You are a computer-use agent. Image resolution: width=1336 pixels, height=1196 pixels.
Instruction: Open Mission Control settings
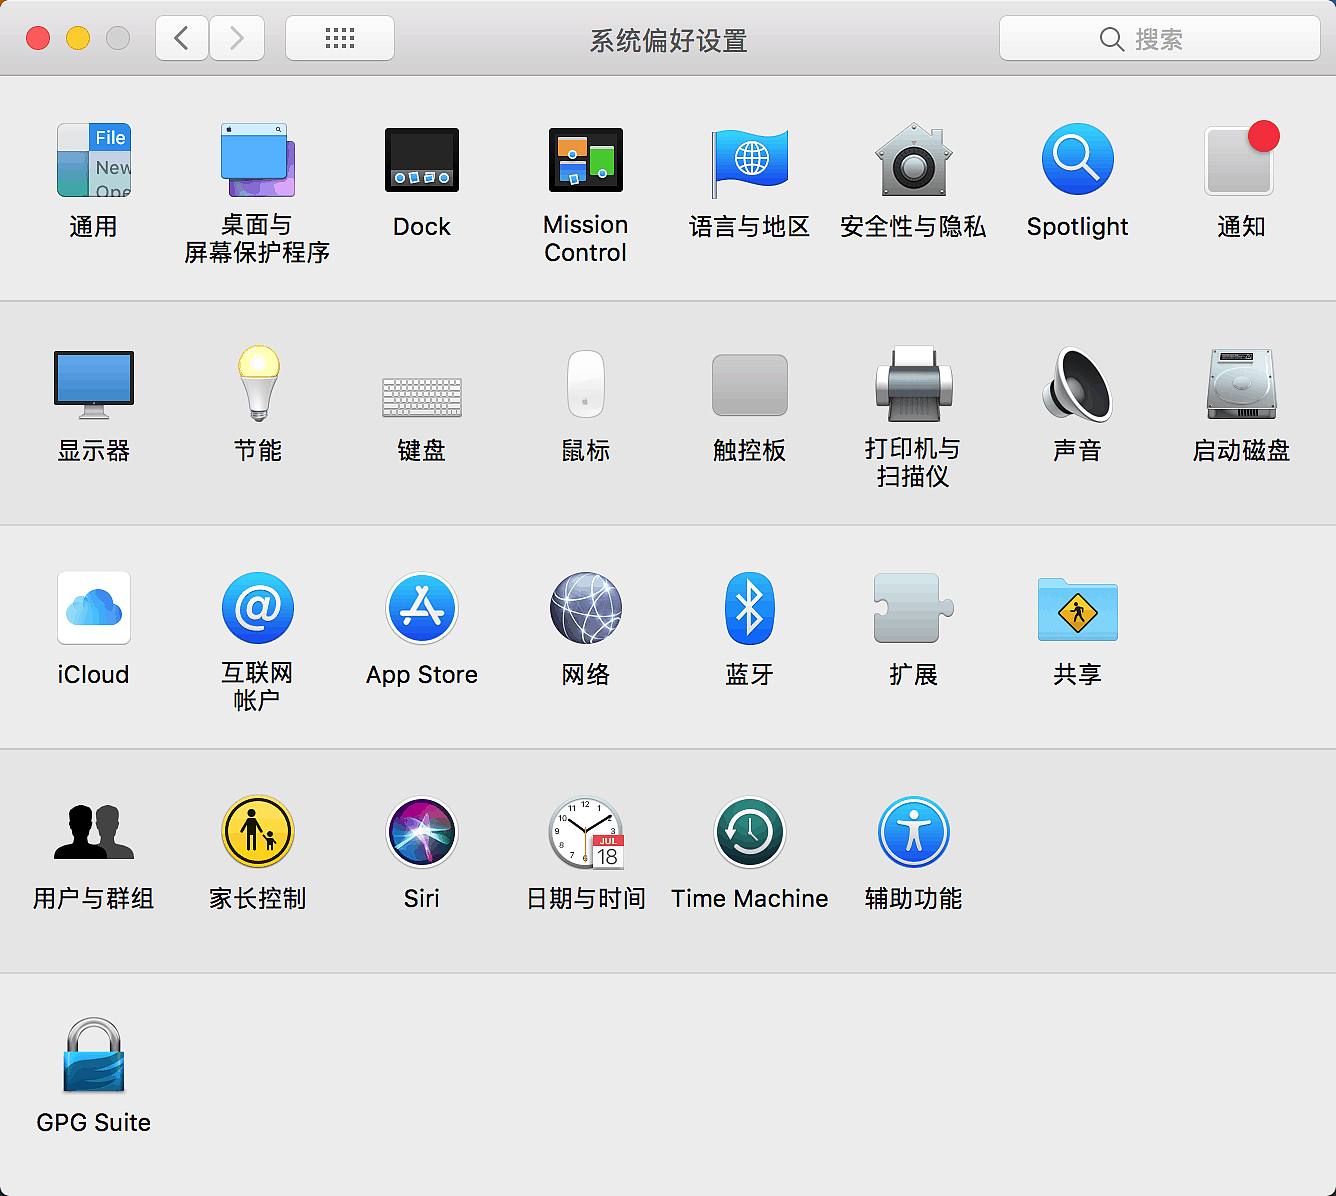pyautogui.click(x=585, y=161)
